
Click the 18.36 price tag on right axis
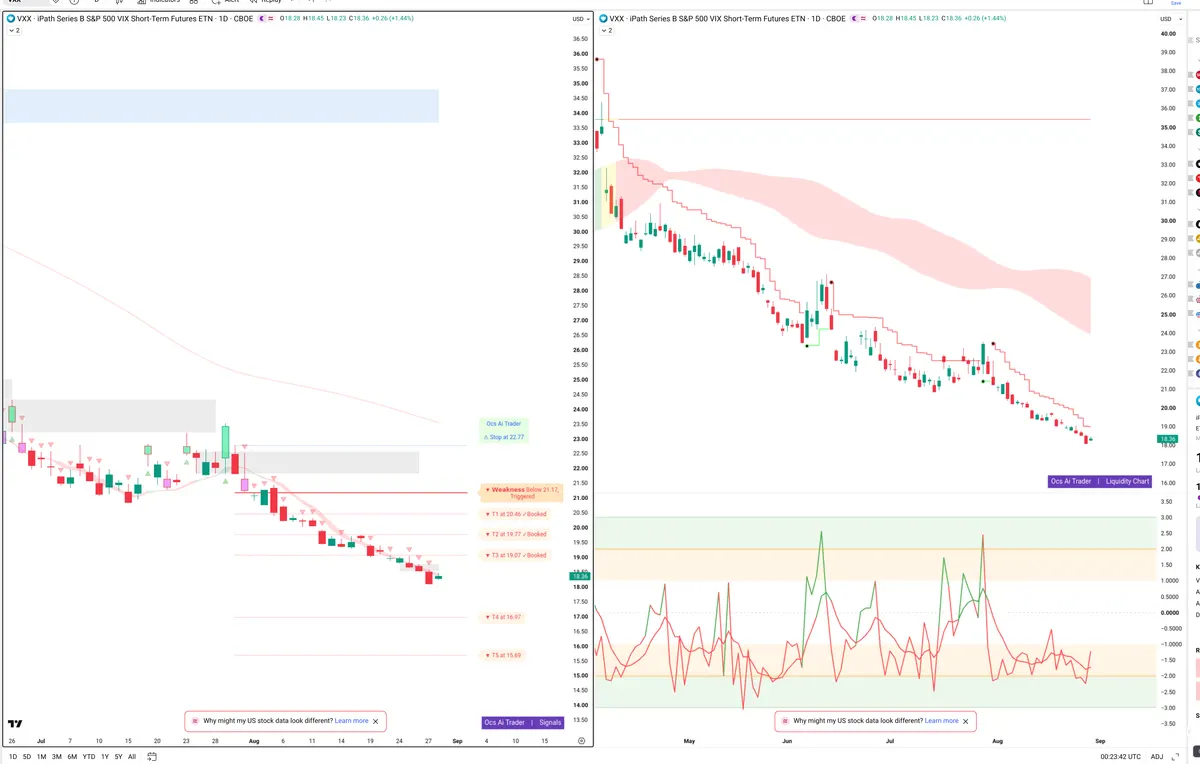coord(1168,439)
